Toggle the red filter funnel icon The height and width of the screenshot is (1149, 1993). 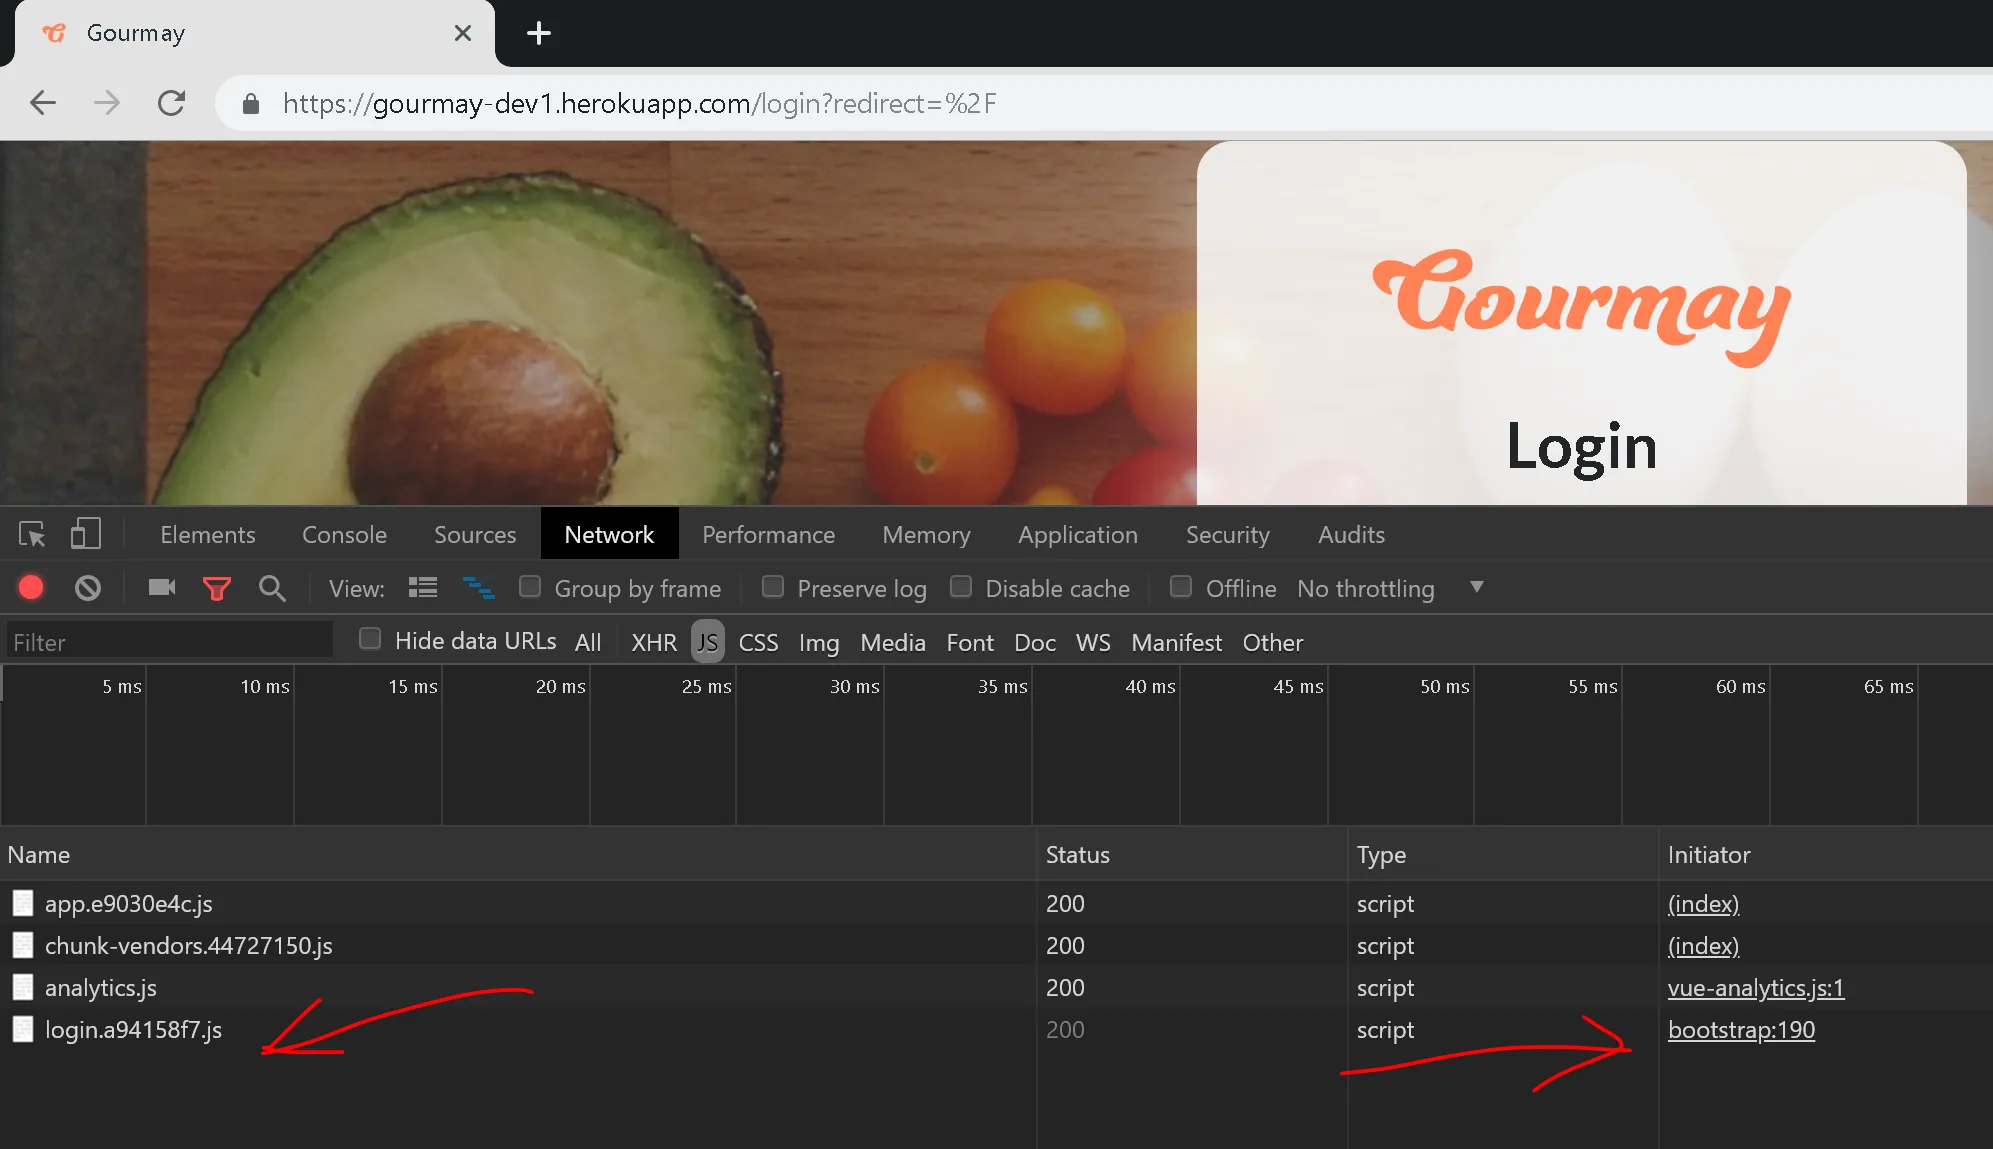pyautogui.click(x=216, y=589)
